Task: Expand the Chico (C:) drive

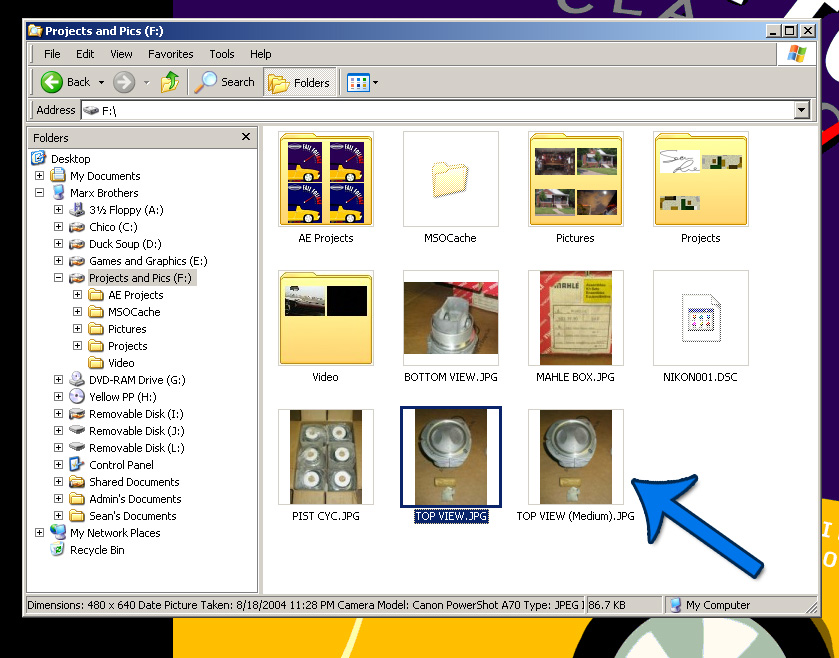Action: tap(58, 227)
